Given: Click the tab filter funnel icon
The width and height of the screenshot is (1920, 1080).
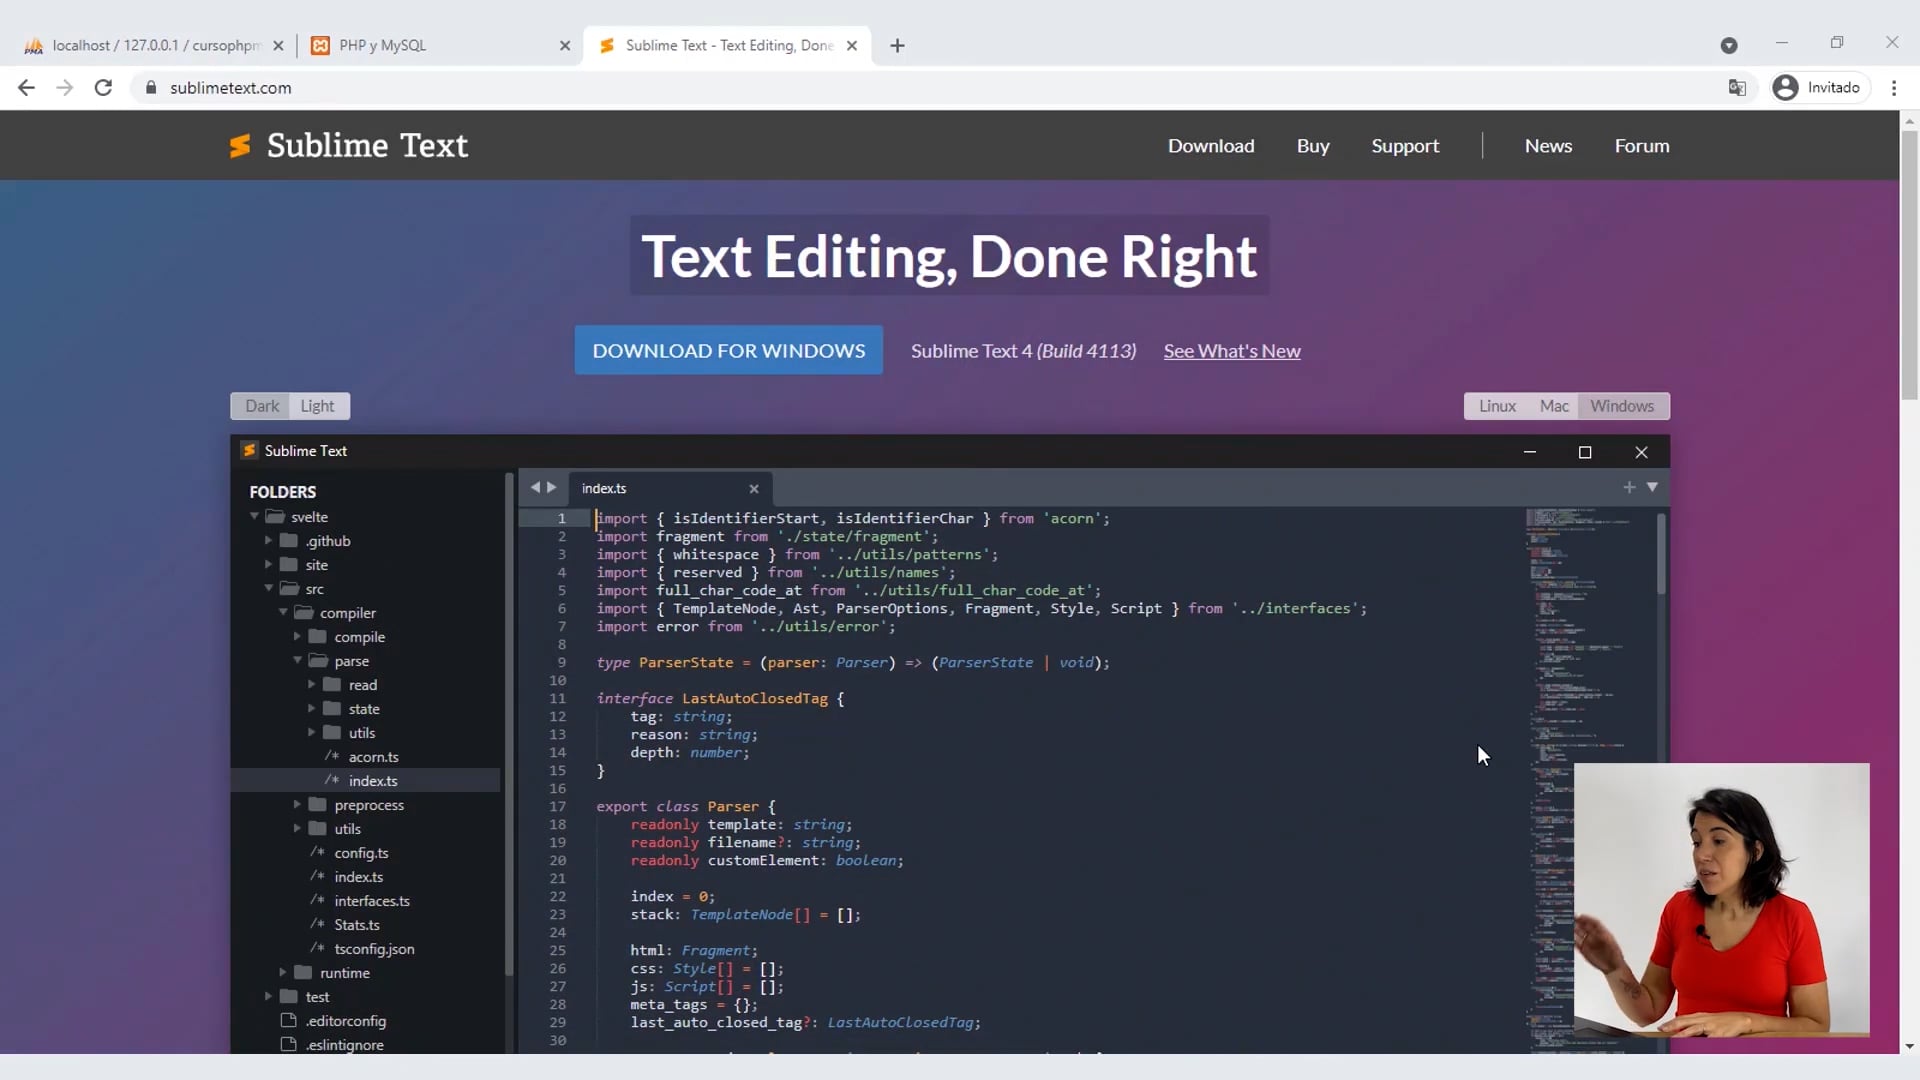Looking at the screenshot, I should pyautogui.click(x=1653, y=487).
